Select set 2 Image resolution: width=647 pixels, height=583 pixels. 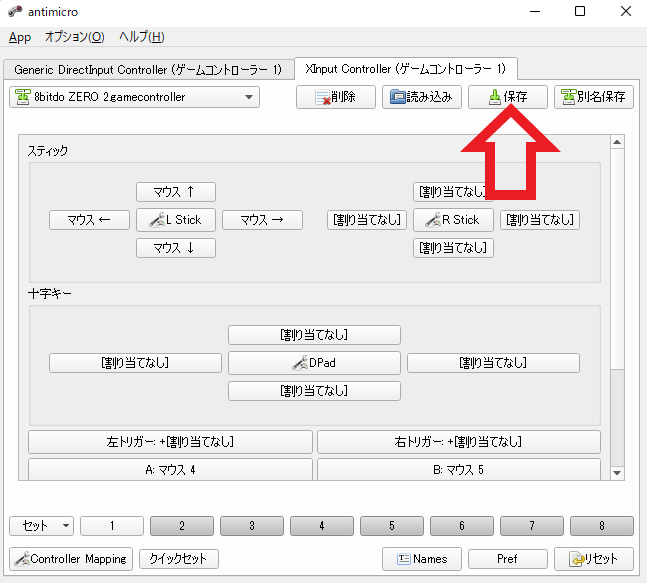point(182,526)
